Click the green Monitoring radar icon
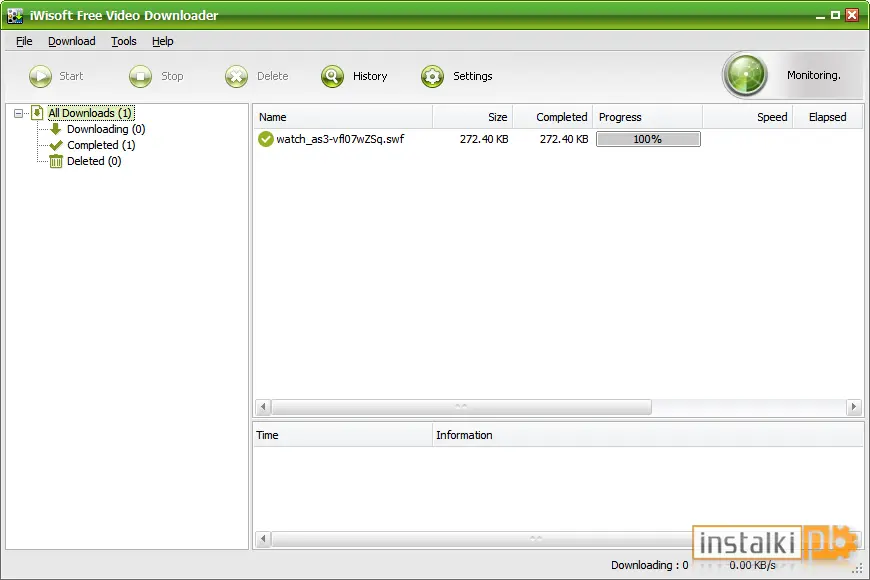 pyautogui.click(x=745, y=75)
